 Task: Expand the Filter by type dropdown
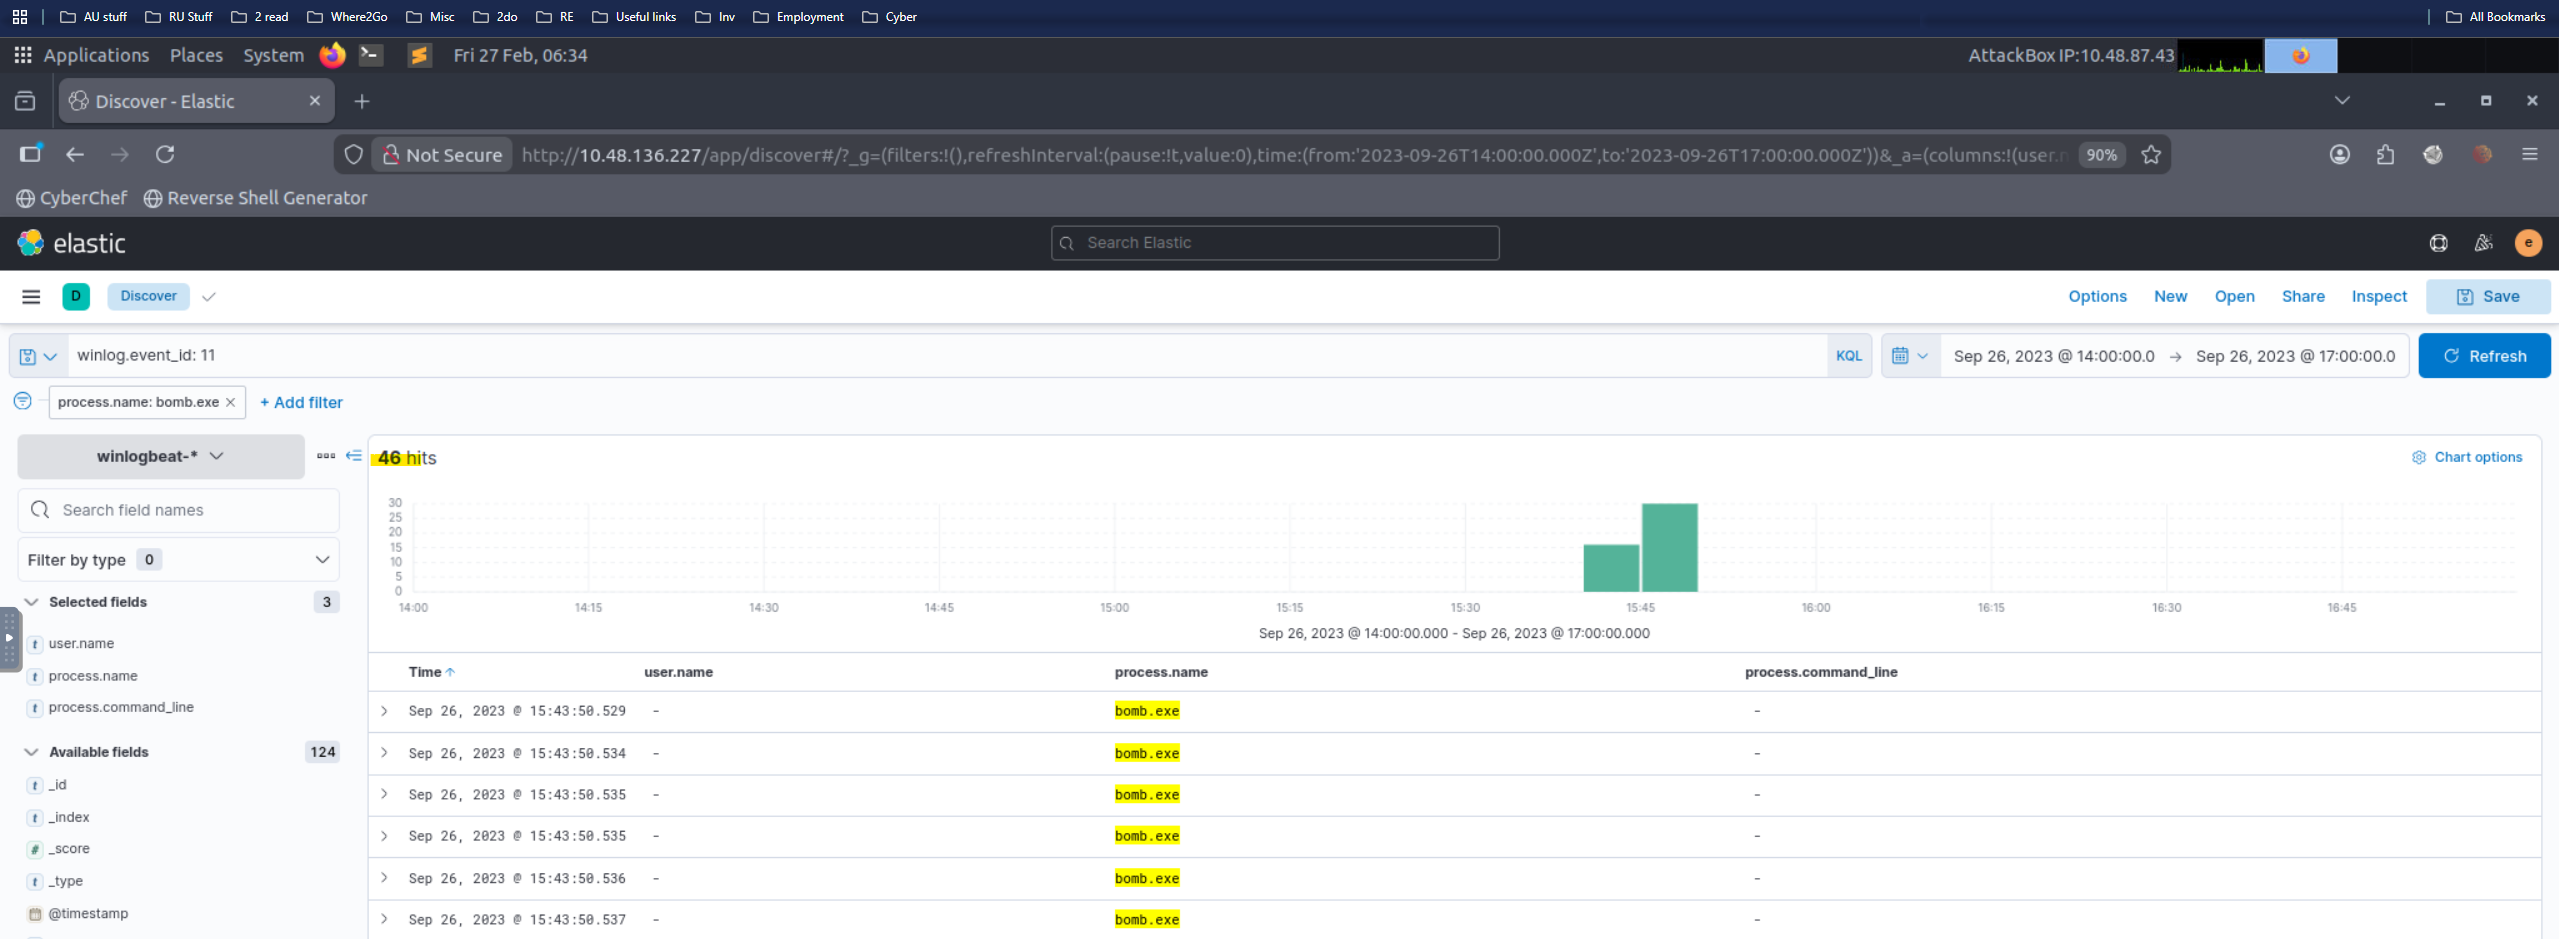(178, 560)
